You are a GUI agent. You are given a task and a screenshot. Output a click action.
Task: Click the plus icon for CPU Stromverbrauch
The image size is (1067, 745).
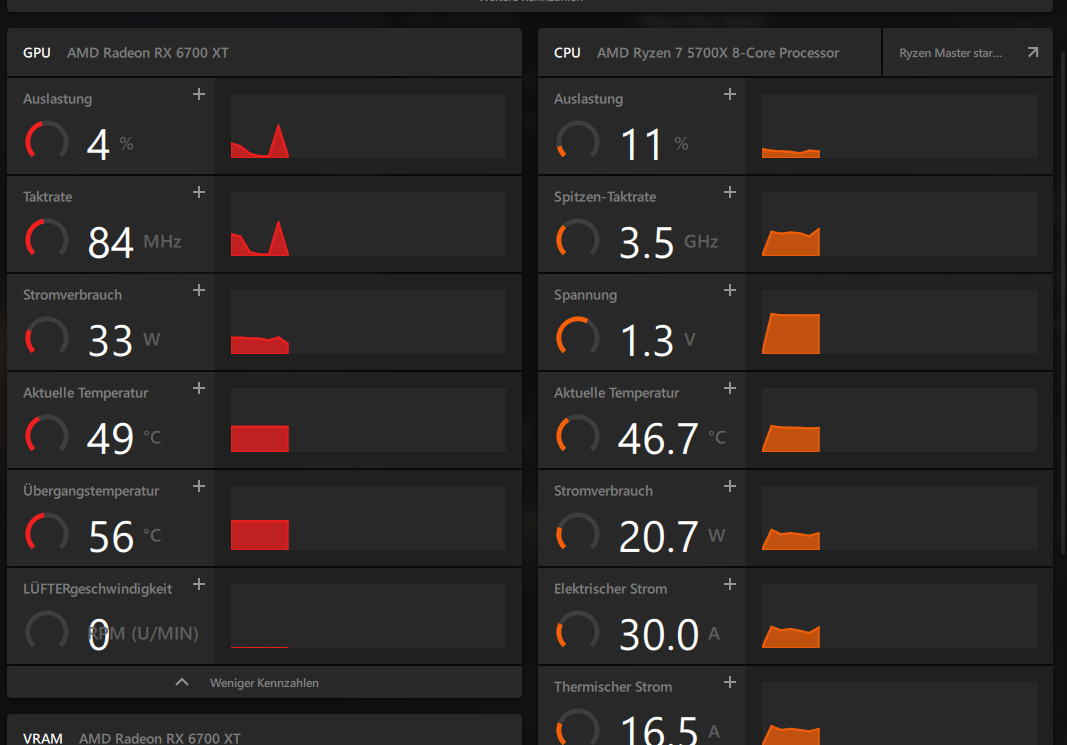pos(729,486)
